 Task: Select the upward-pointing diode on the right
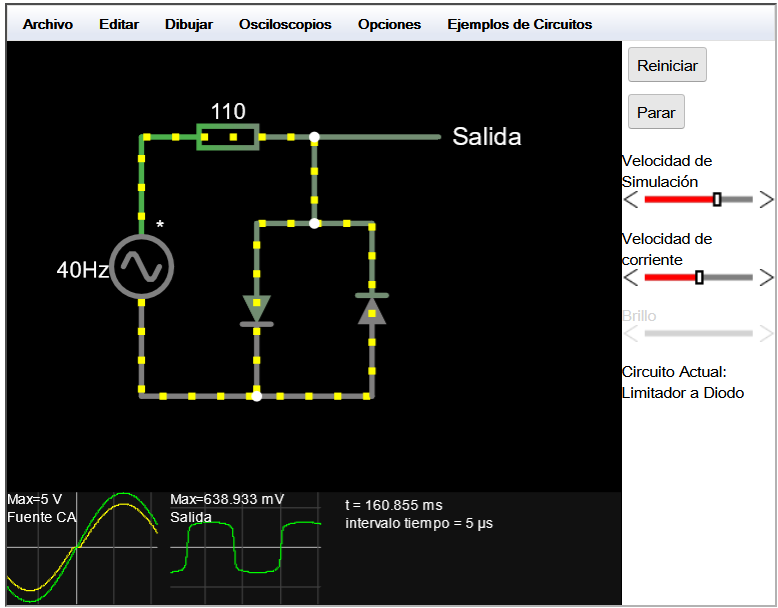click(372, 309)
